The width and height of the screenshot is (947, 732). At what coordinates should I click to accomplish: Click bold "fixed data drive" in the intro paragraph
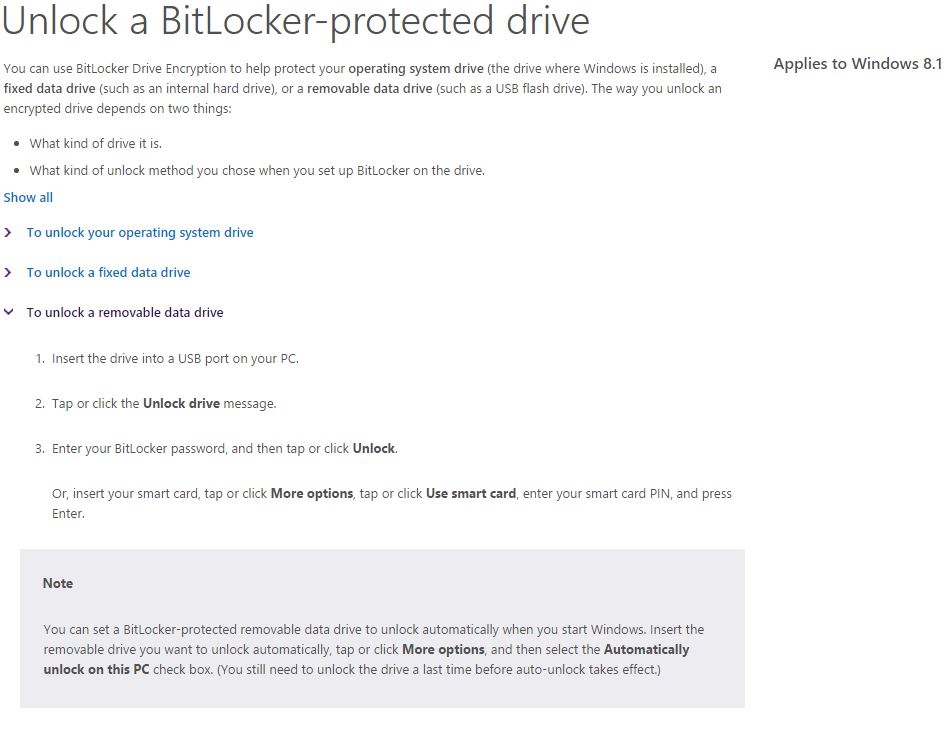[50, 89]
